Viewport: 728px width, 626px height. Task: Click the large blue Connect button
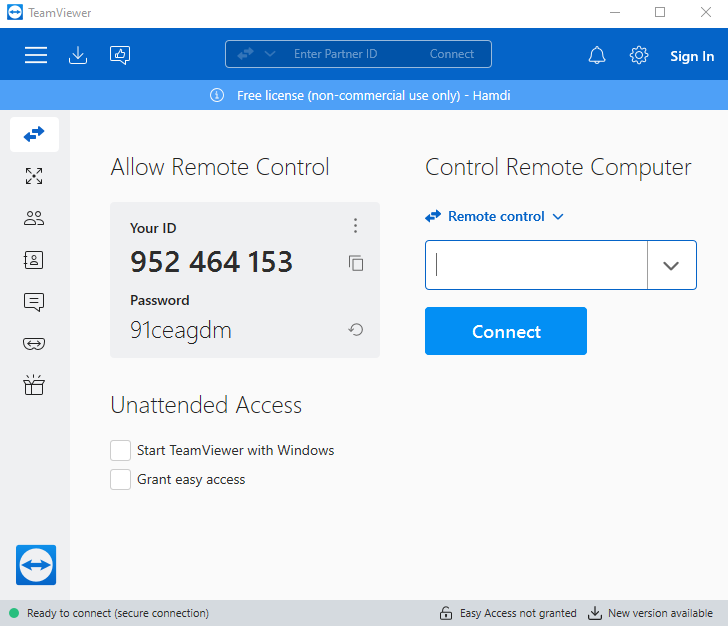(506, 331)
